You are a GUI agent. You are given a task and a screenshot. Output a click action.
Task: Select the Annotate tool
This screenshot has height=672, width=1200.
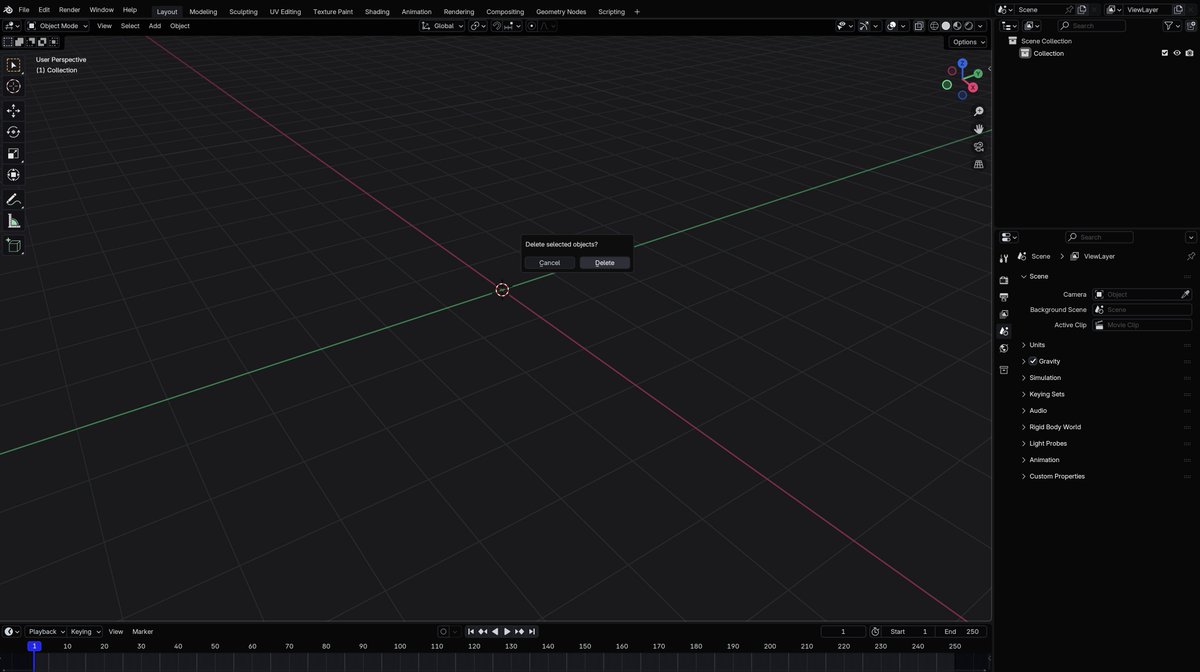click(x=13, y=200)
